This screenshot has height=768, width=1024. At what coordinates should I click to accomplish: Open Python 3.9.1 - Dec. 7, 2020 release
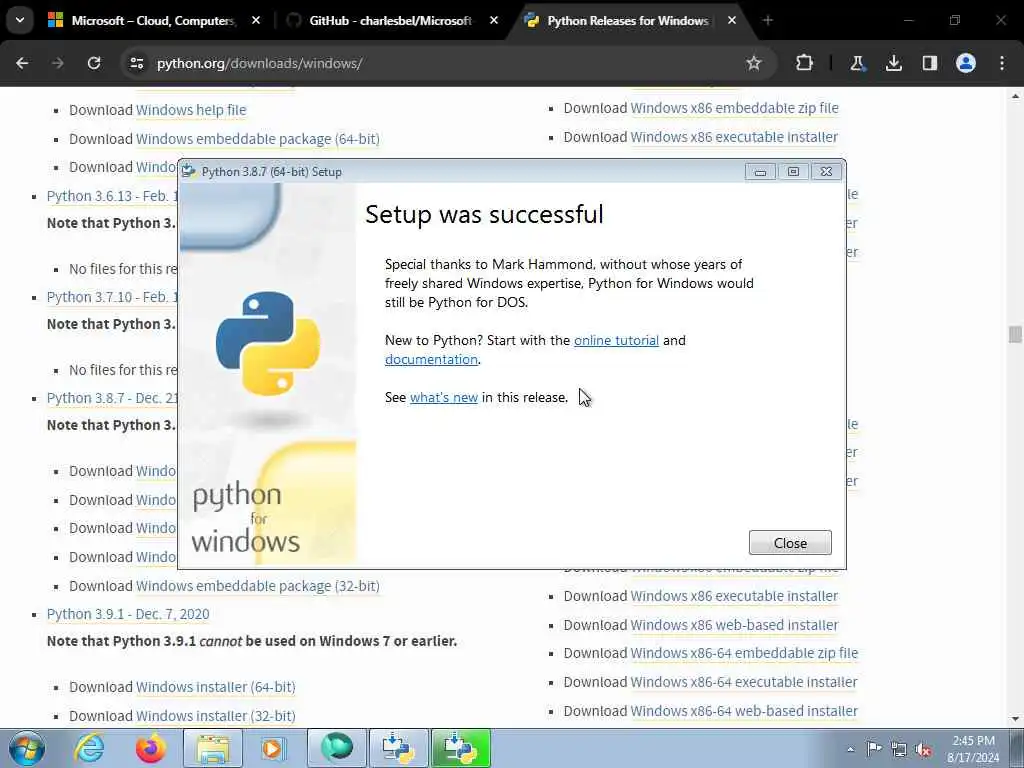click(128, 614)
